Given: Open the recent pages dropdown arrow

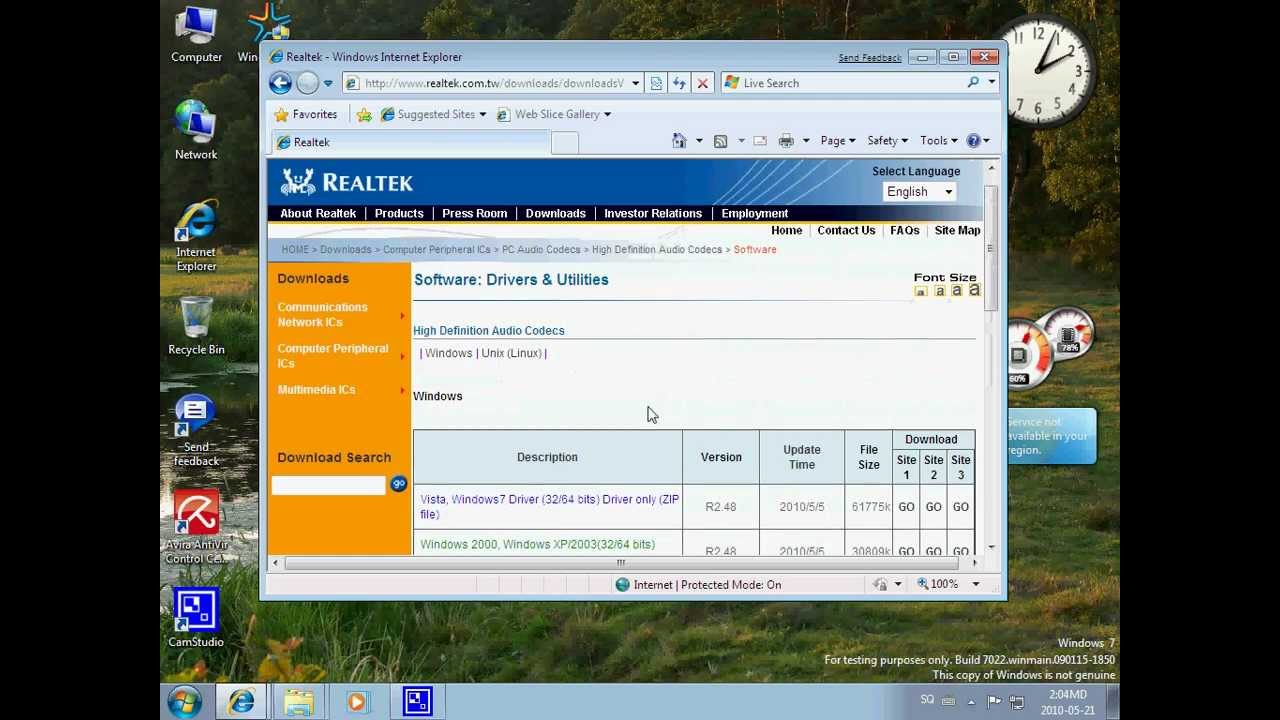Looking at the screenshot, I should (x=328, y=84).
